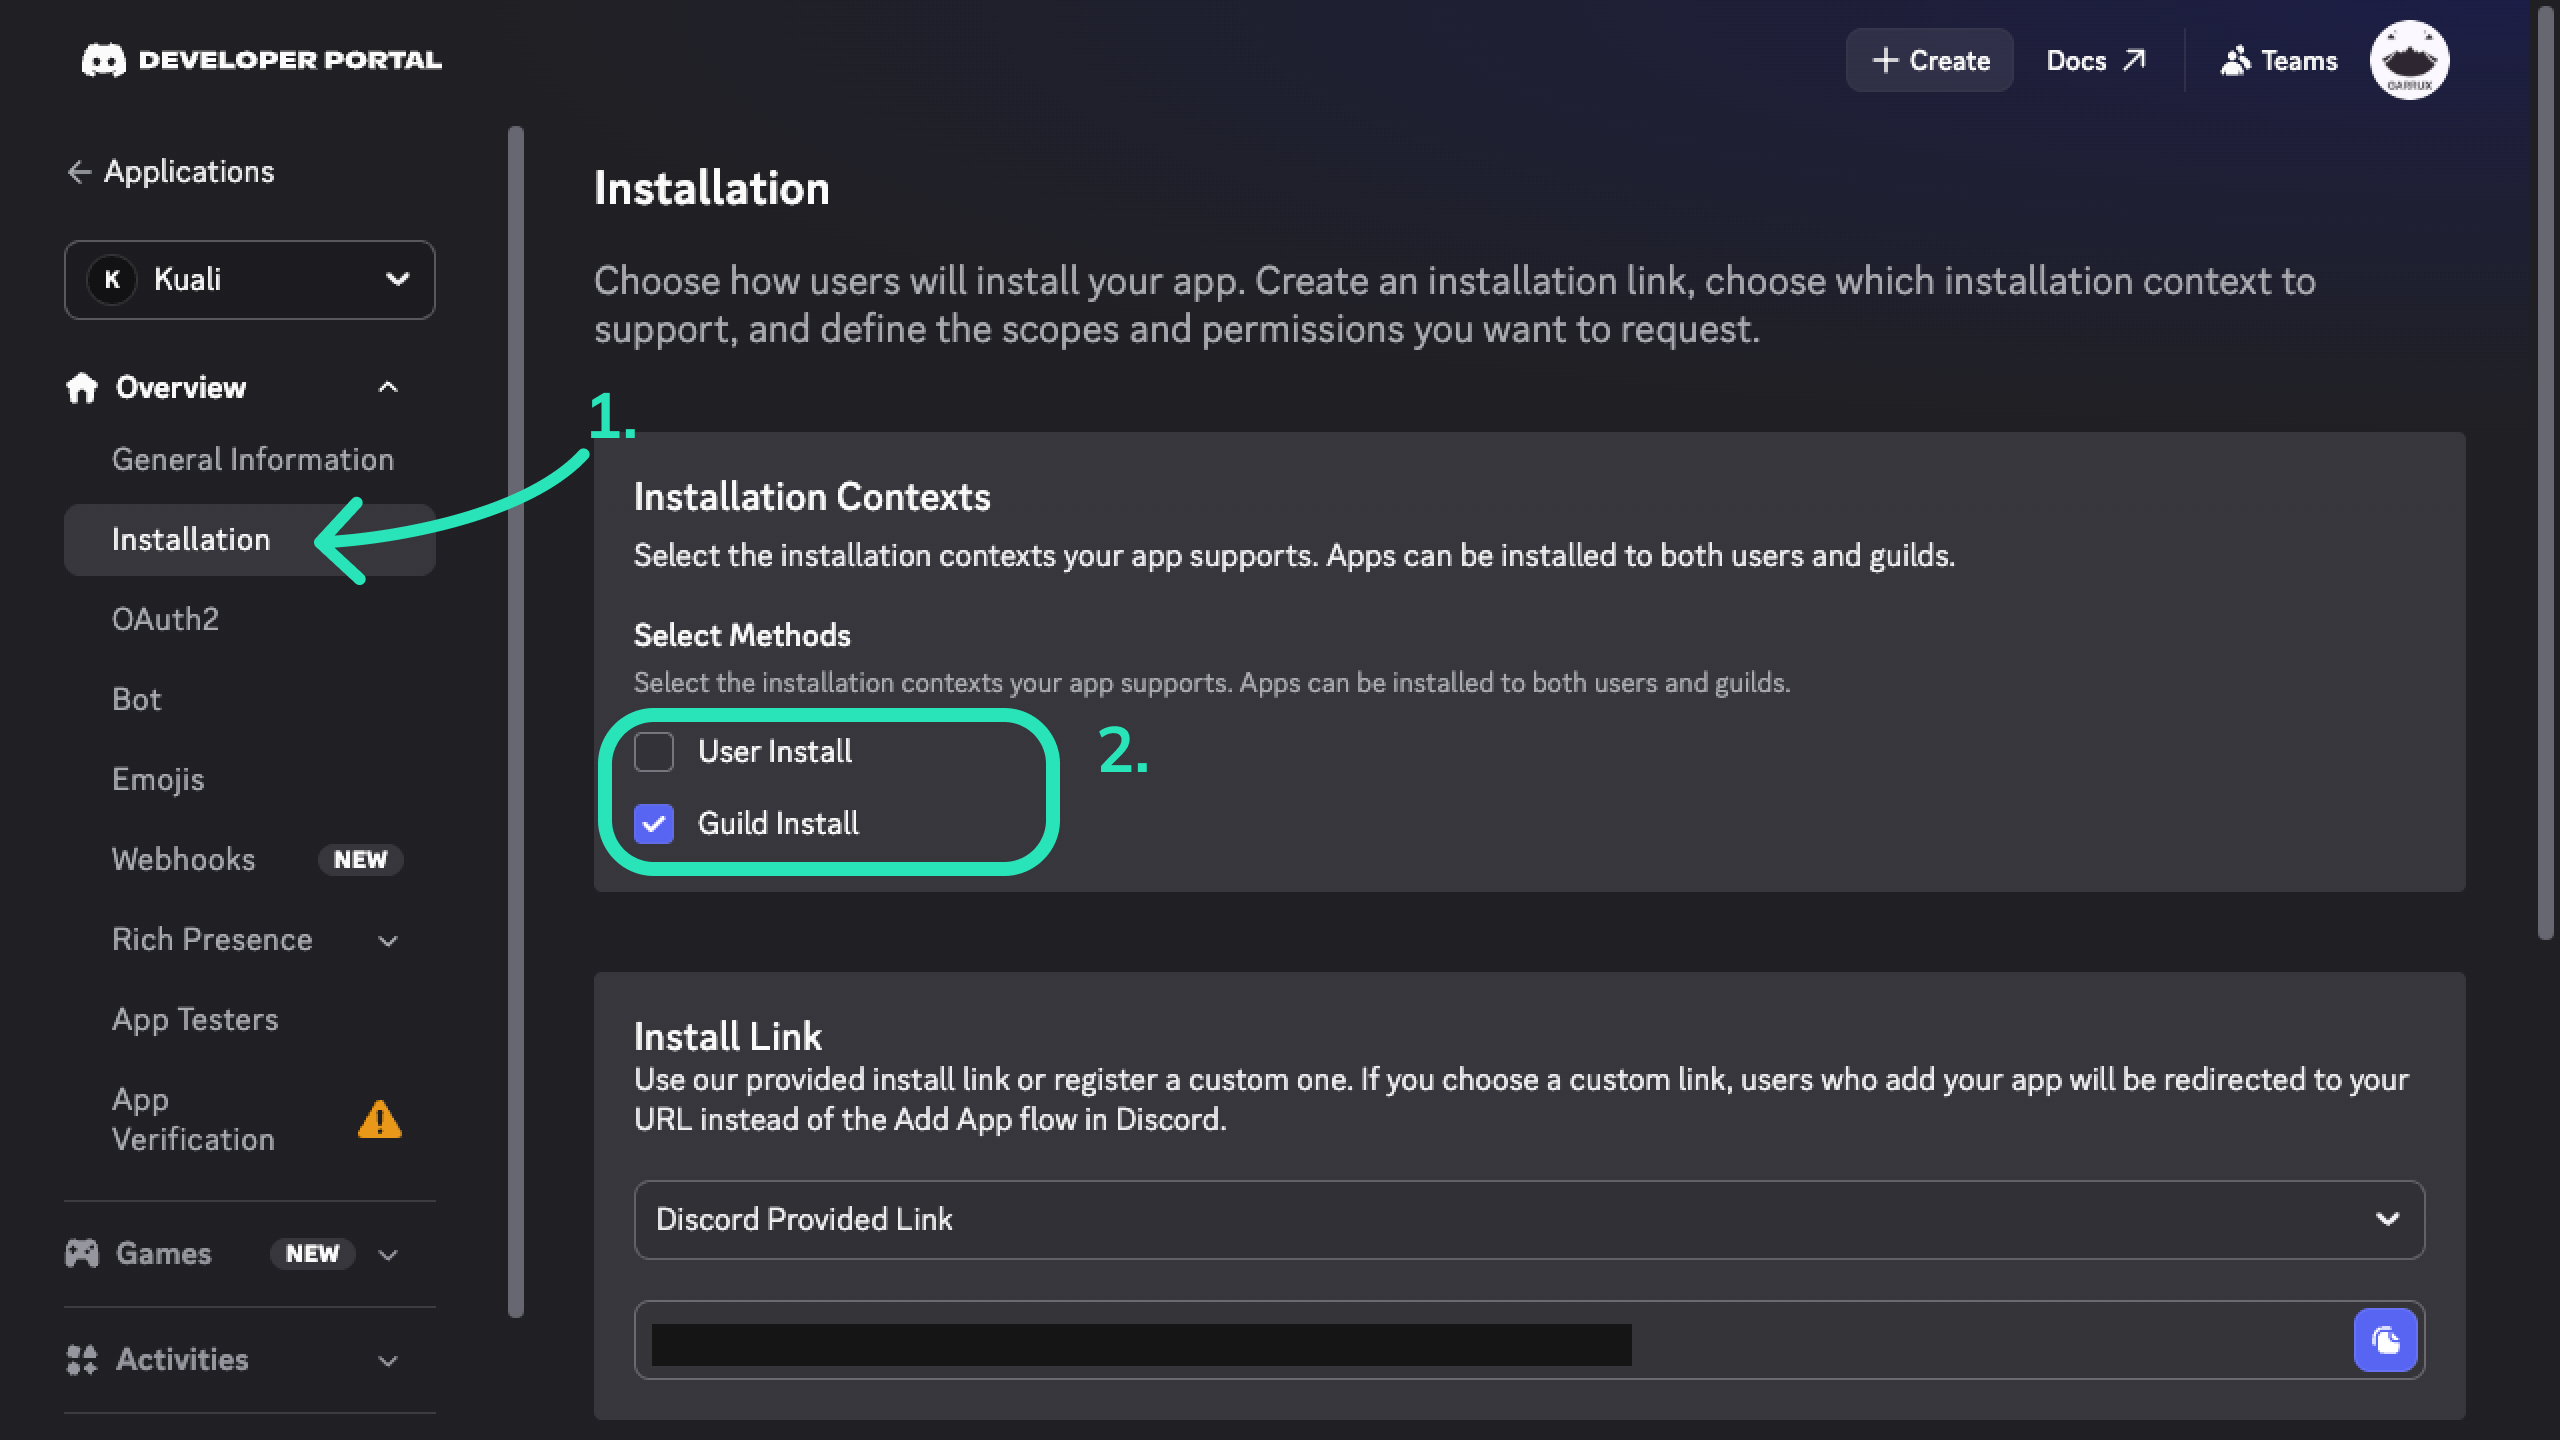This screenshot has height=1440, width=2560.
Task: Open the Emojis page
Action: pos(158,779)
